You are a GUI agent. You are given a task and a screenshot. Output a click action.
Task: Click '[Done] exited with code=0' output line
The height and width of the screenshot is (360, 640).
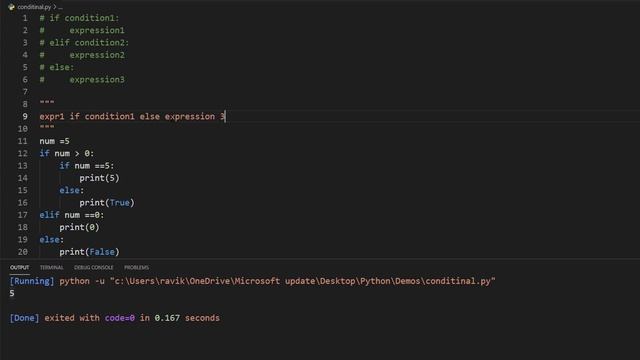click(114, 318)
